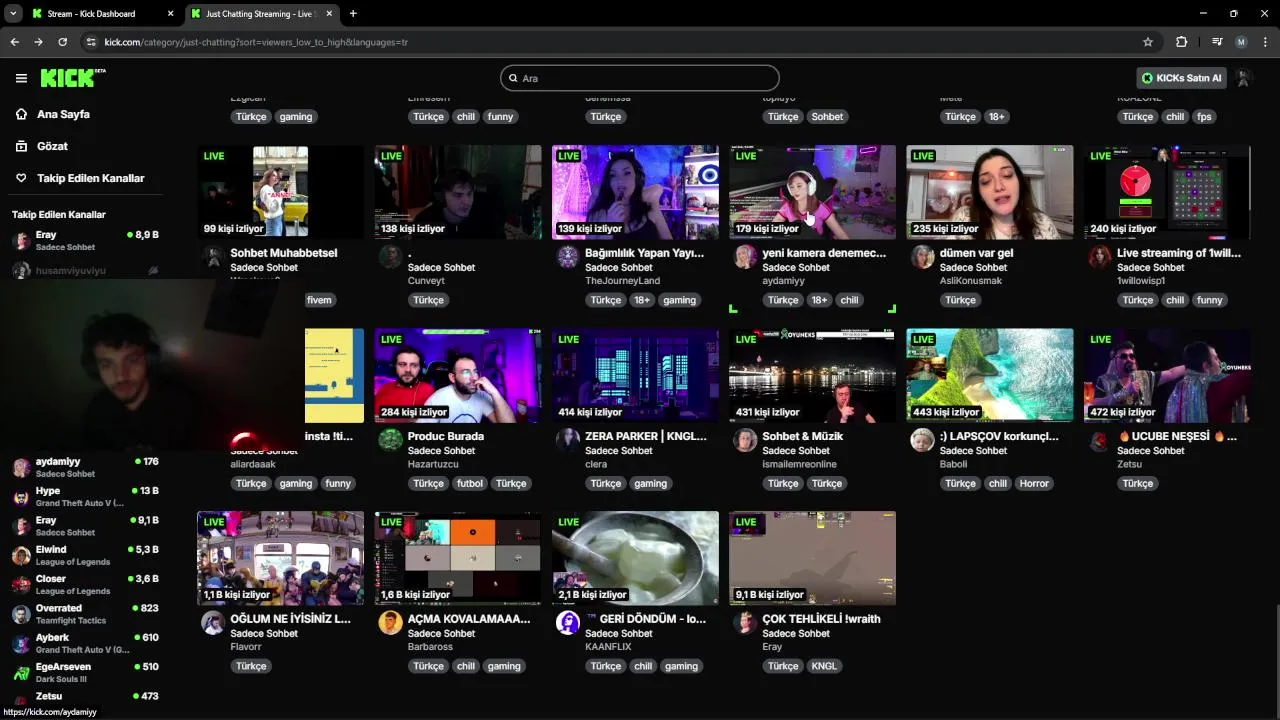Open UCUBE NEŞESİ stream title
The width and height of the screenshot is (1280, 720).
1177,436
